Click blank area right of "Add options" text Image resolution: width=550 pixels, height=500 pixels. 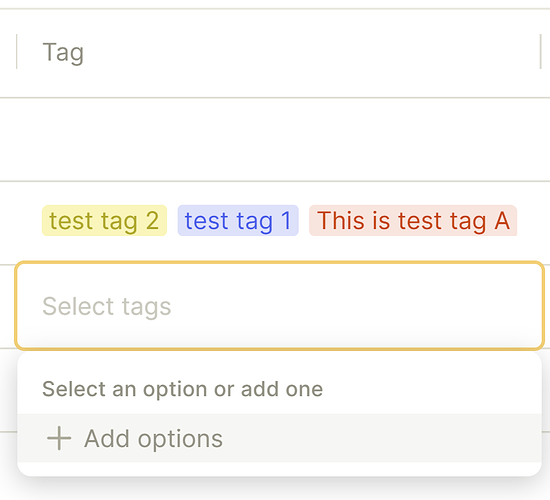pyautogui.click(x=381, y=438)
